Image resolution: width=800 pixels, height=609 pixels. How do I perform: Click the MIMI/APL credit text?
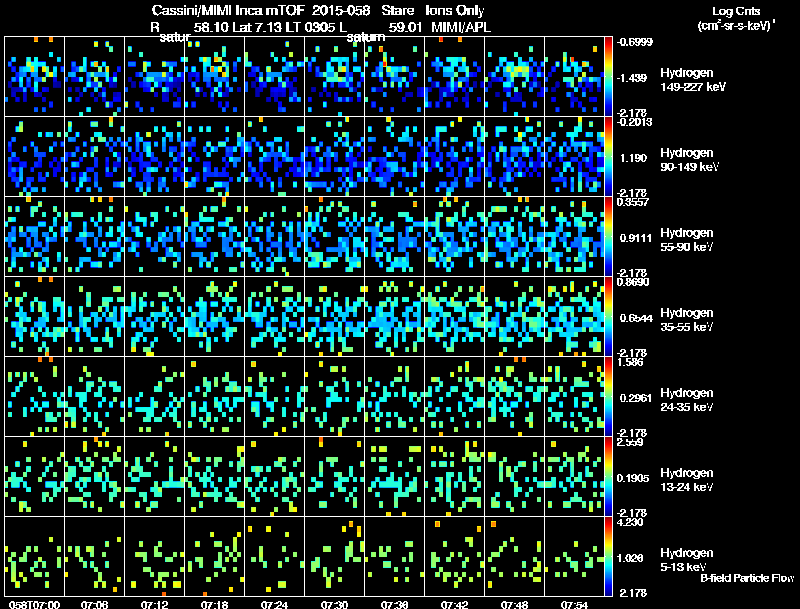click(x=461, y=27)
